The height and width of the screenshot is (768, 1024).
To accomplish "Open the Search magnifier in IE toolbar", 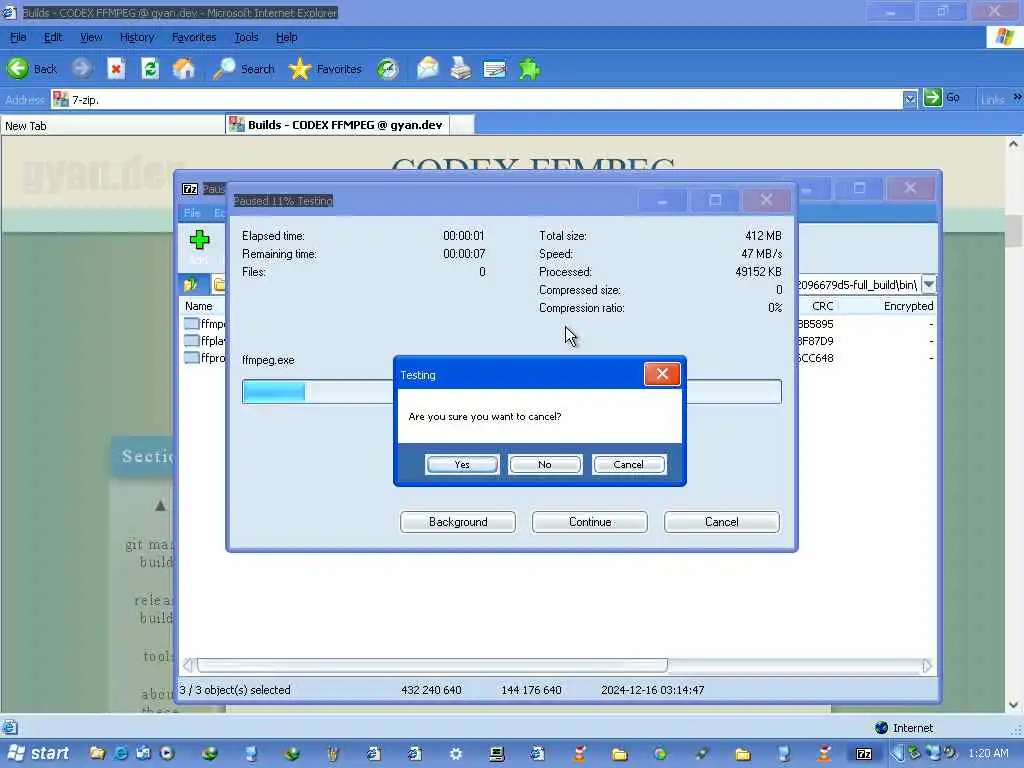I will tap(225, 69).
